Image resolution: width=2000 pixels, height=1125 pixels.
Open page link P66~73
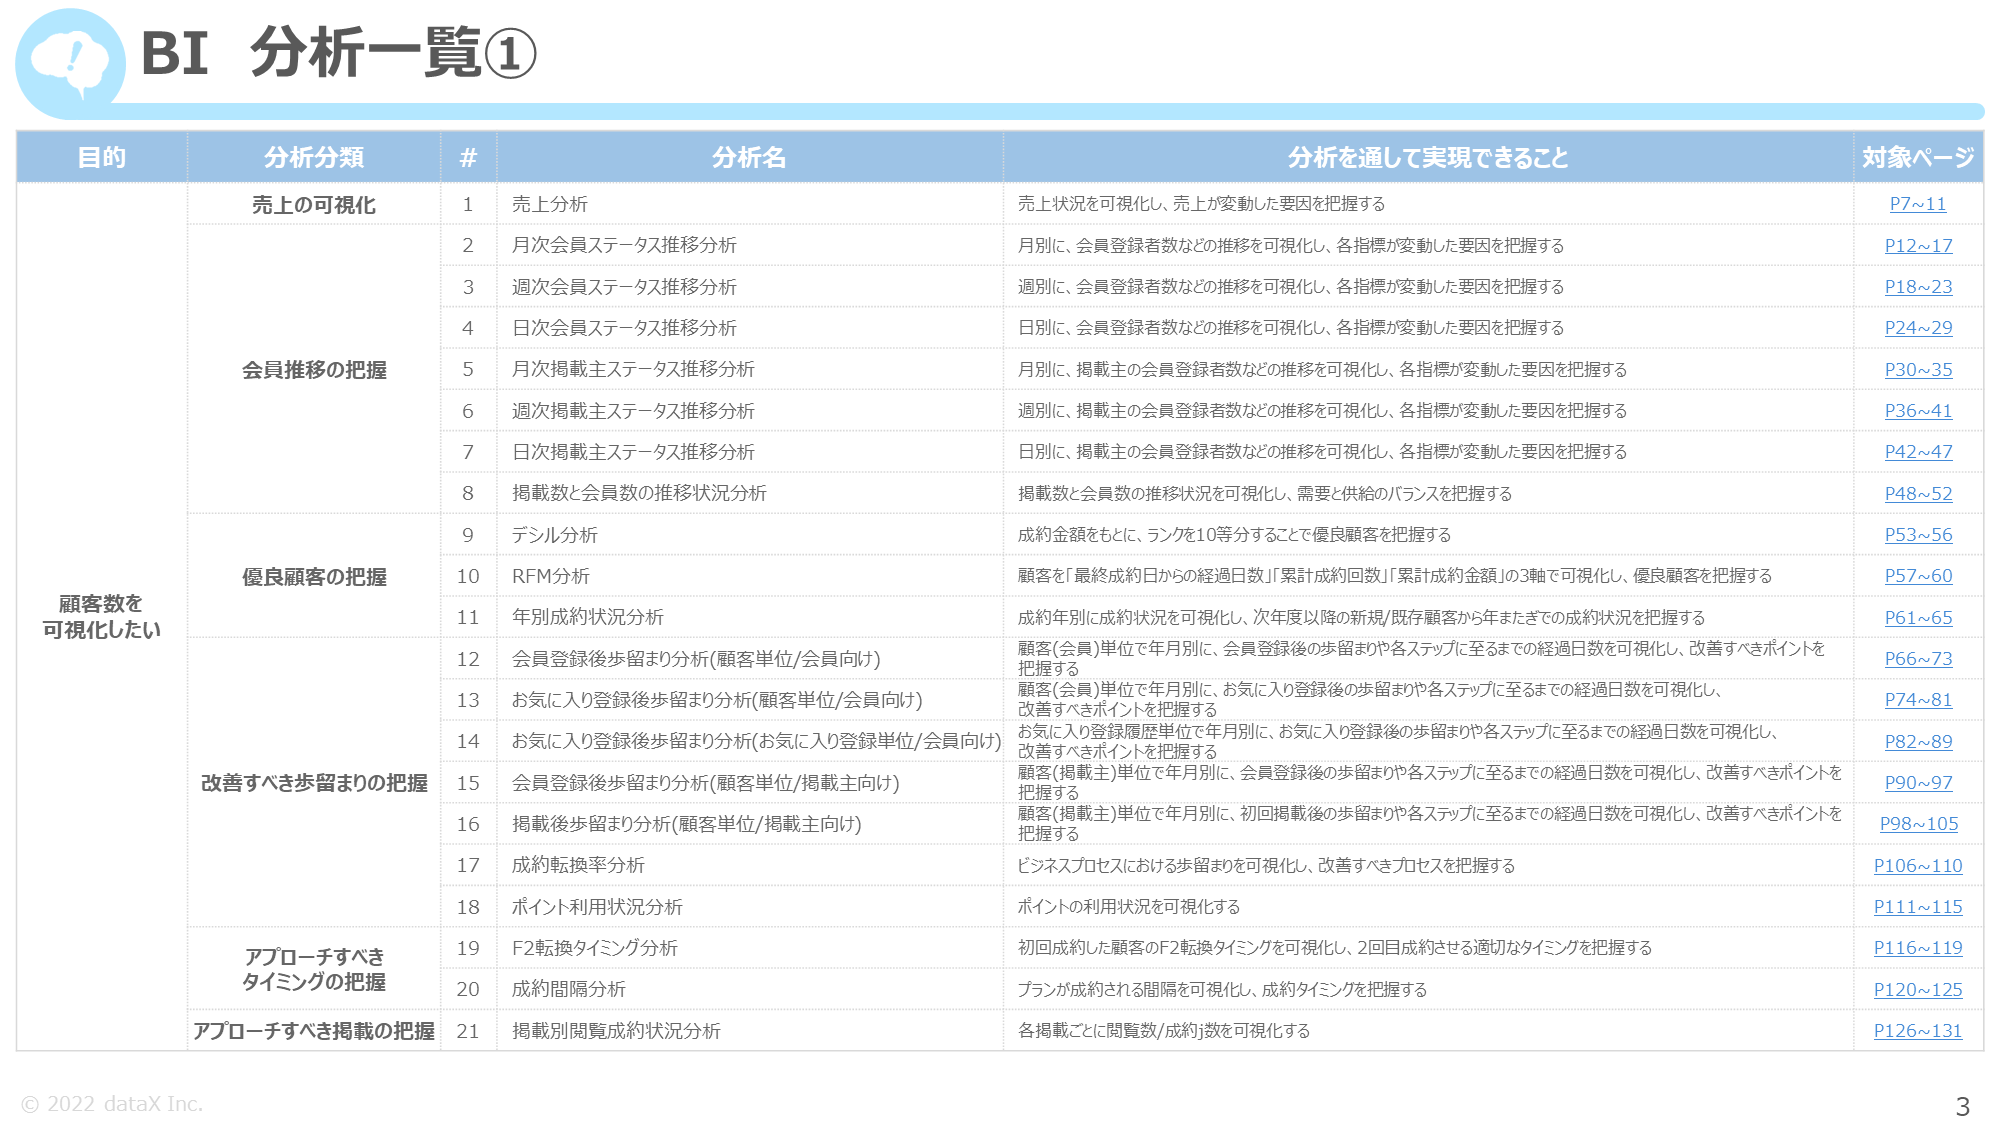click(1918, 659)
